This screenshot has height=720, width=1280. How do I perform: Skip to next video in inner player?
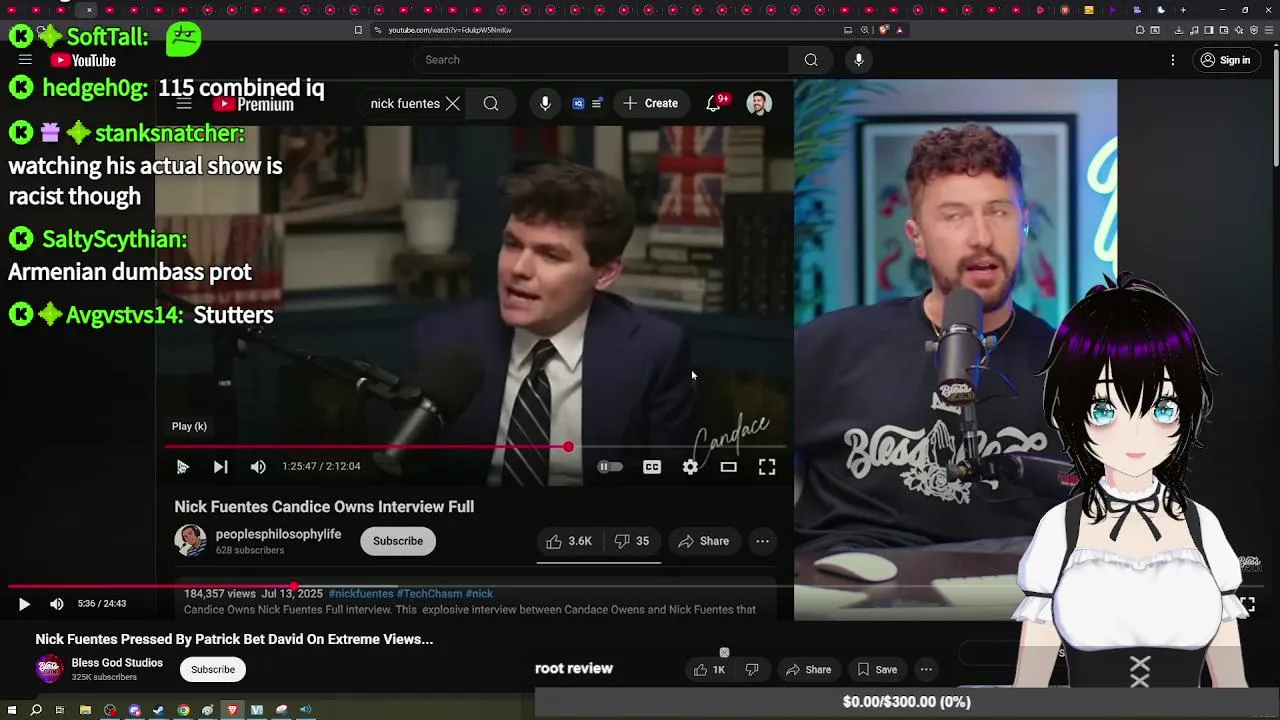coord(220,466)
